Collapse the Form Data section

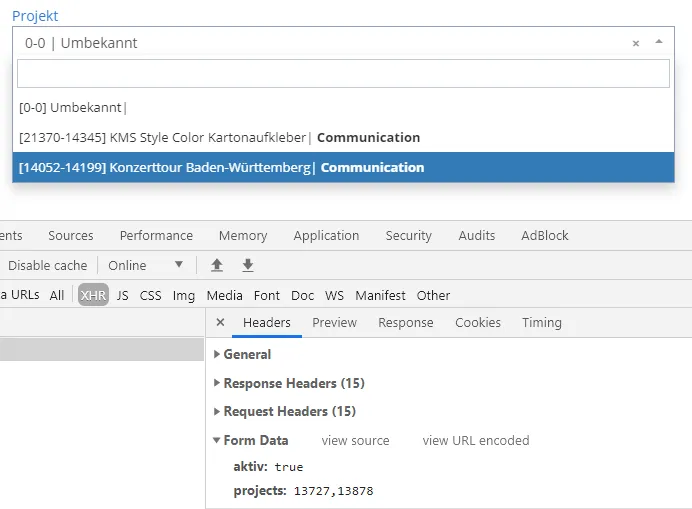[x=255, y=440]
